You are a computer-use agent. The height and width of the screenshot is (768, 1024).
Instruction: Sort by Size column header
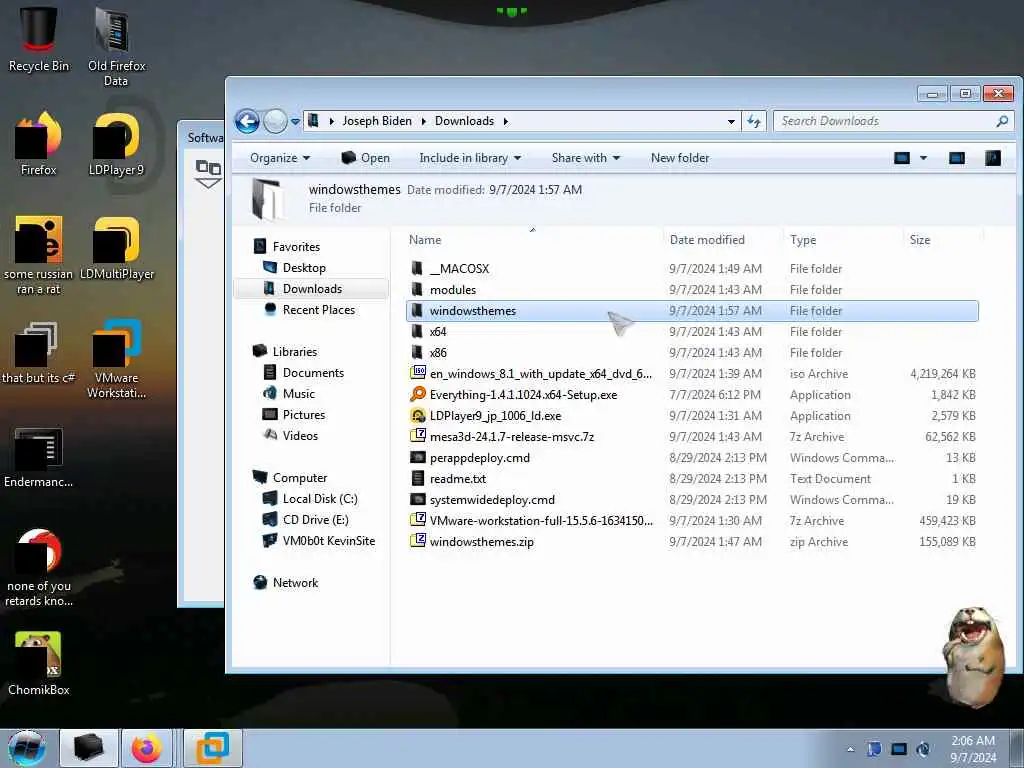click(x=920, y=240)
